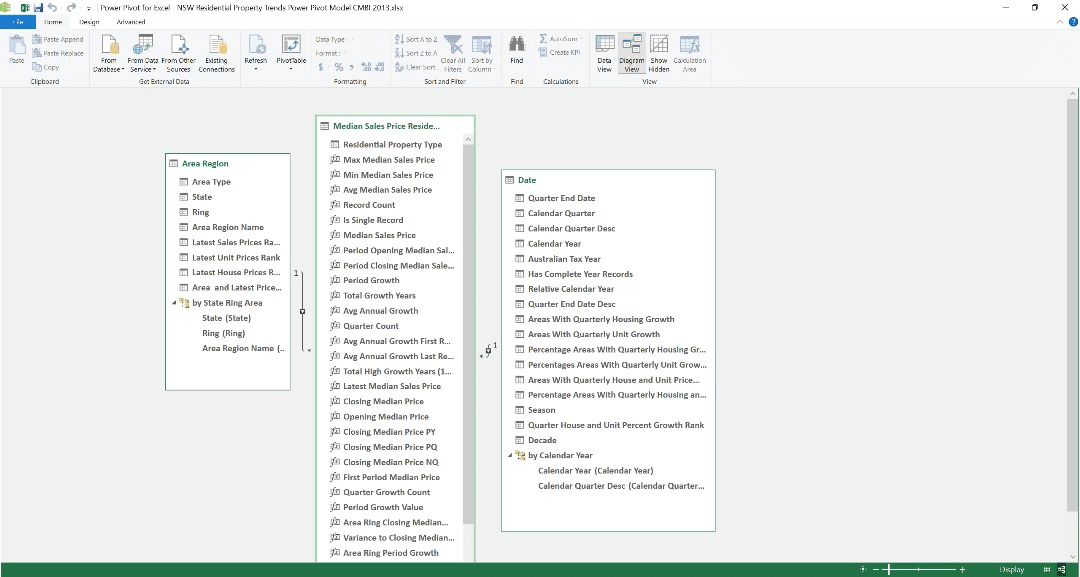Click the Save icon in quick access toolbar
The width and height of the screenshot is (1080, 577).
click(38, 8)
